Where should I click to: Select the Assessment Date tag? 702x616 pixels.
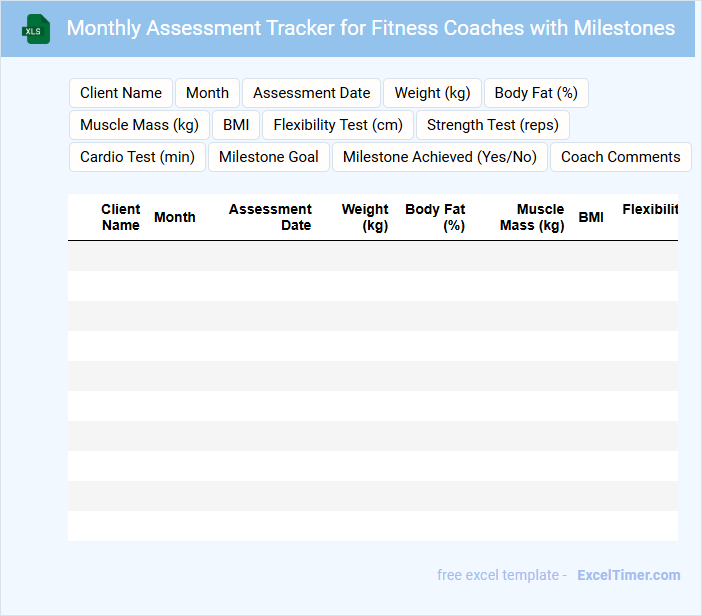pos(312,93)
